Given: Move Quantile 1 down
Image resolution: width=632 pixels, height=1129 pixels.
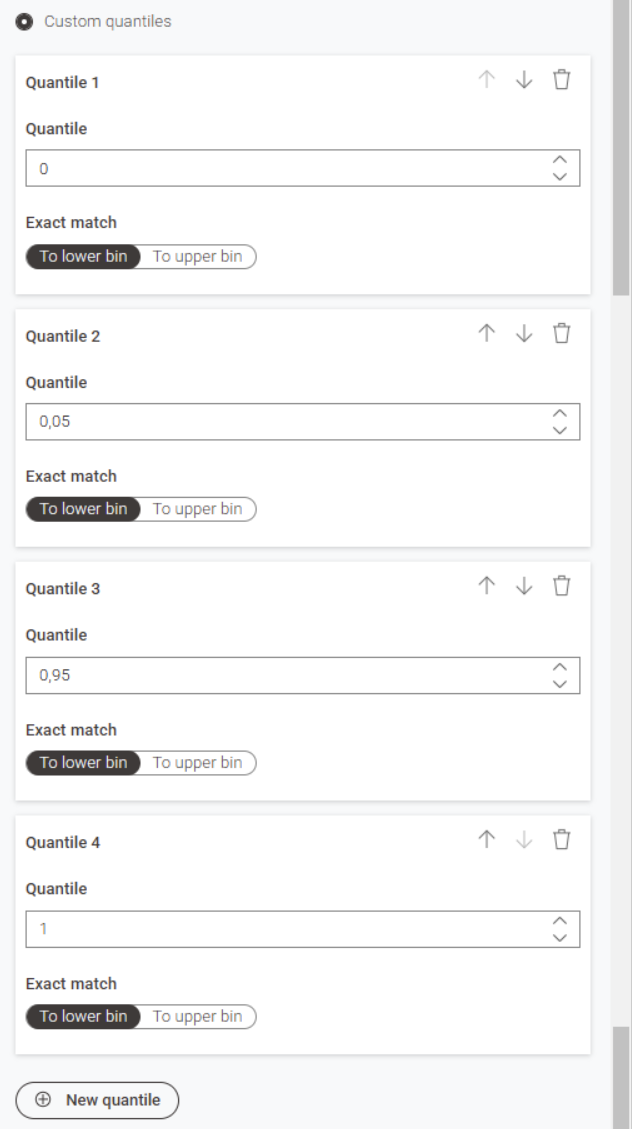Looking at the screenshot, I should coord(524,80).
